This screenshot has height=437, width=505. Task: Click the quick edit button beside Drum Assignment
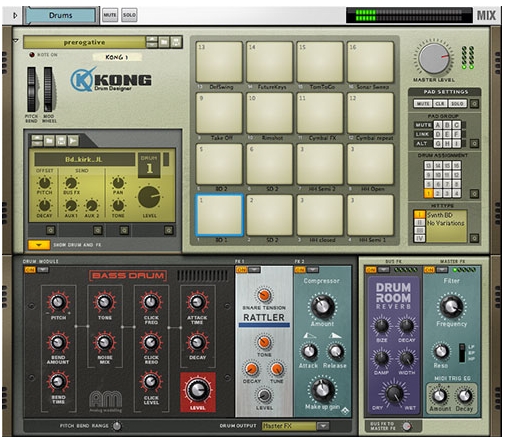point(474,194)
